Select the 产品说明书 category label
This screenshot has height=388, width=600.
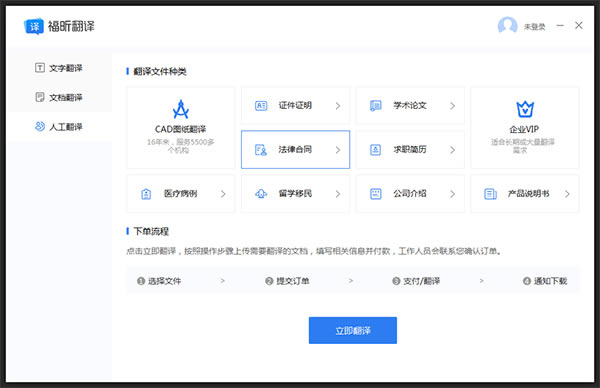click(528, 194)
